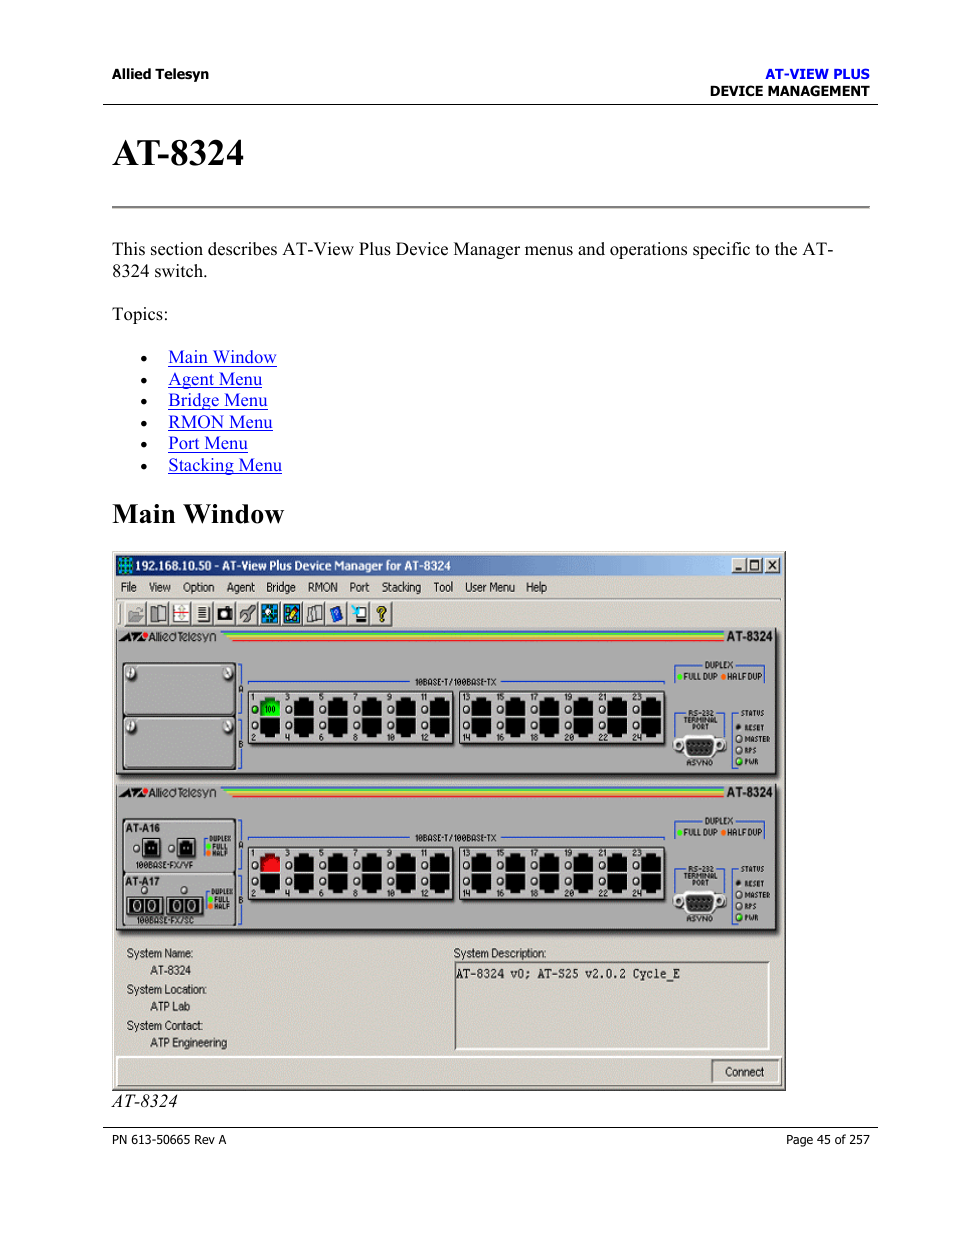Open the Port menu in the menu bar
This screenshot has width=954, height=1235.
(x=359, y=588)
